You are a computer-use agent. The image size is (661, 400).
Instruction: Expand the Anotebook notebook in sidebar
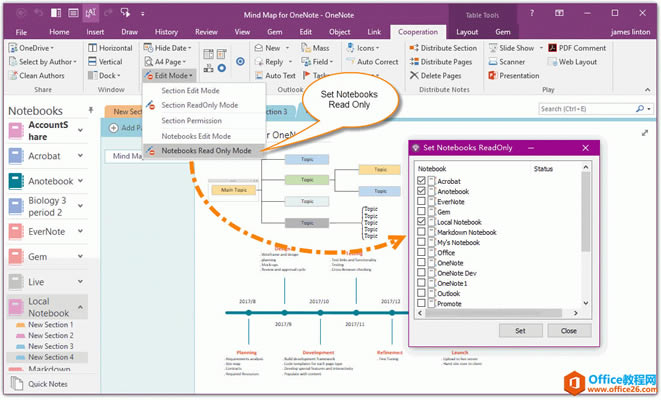[80, 181]
